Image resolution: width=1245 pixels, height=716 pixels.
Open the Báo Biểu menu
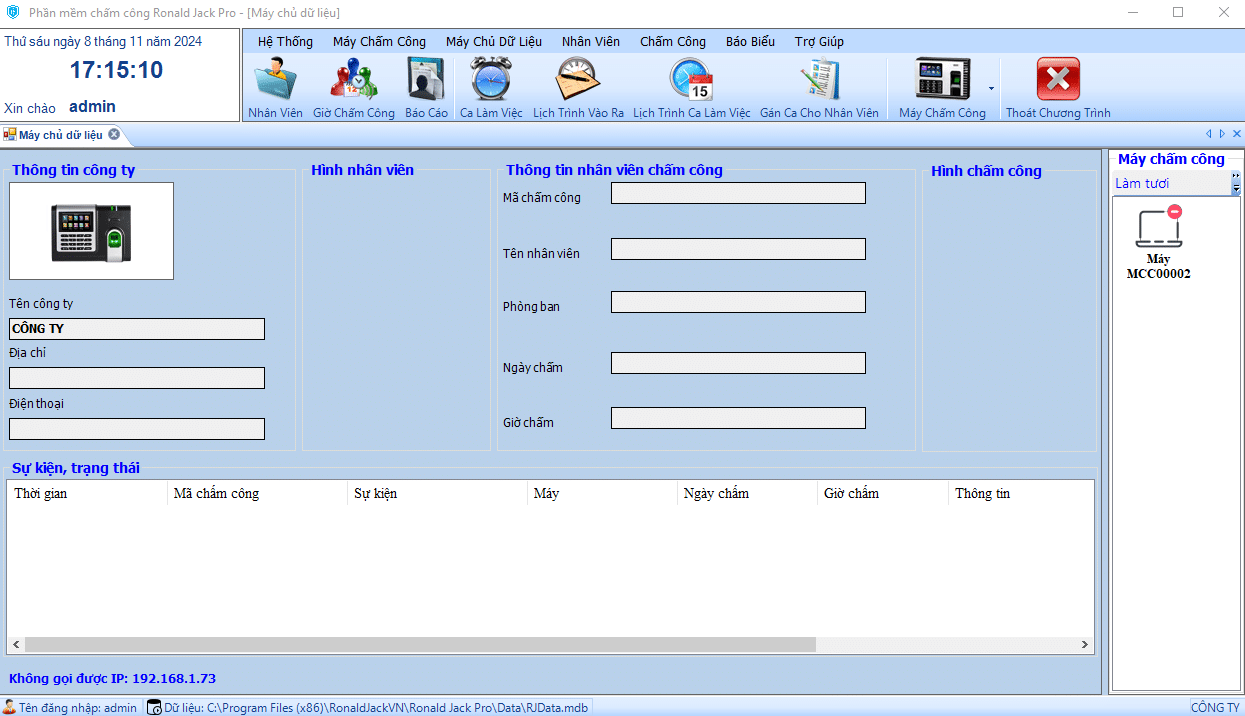[x=750, y=42]
